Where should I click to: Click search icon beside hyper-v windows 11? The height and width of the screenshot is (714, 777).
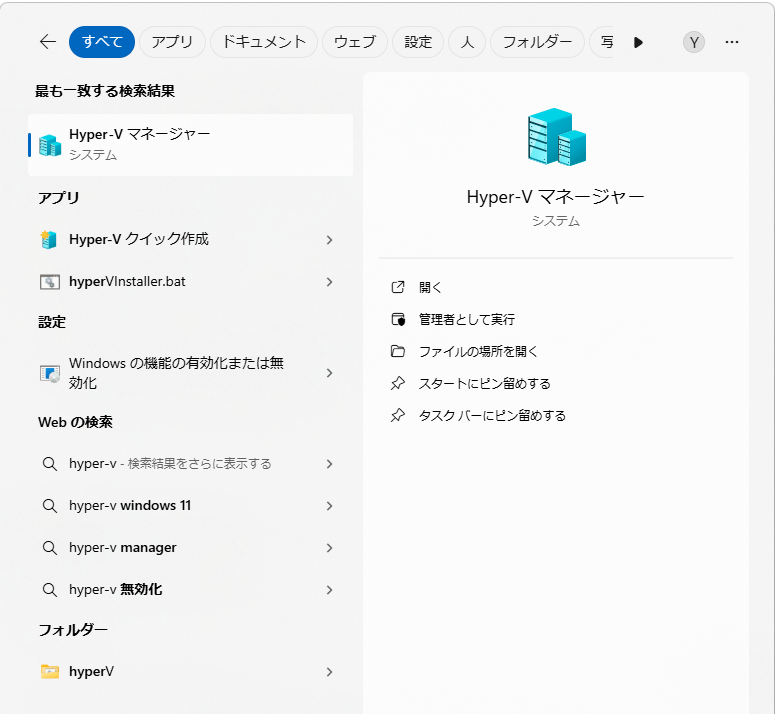point(50,506)
